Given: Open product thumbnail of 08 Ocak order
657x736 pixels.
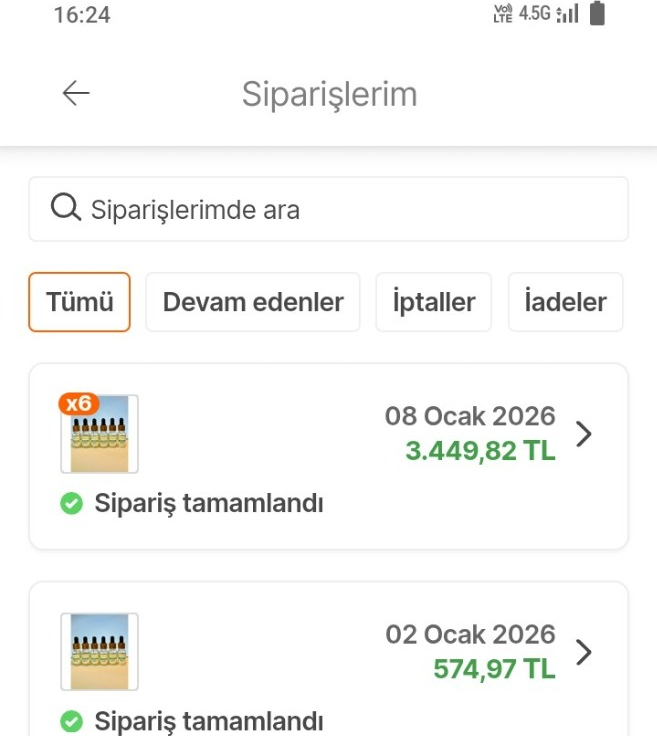Looking at the screenshot, I should 100,436.
